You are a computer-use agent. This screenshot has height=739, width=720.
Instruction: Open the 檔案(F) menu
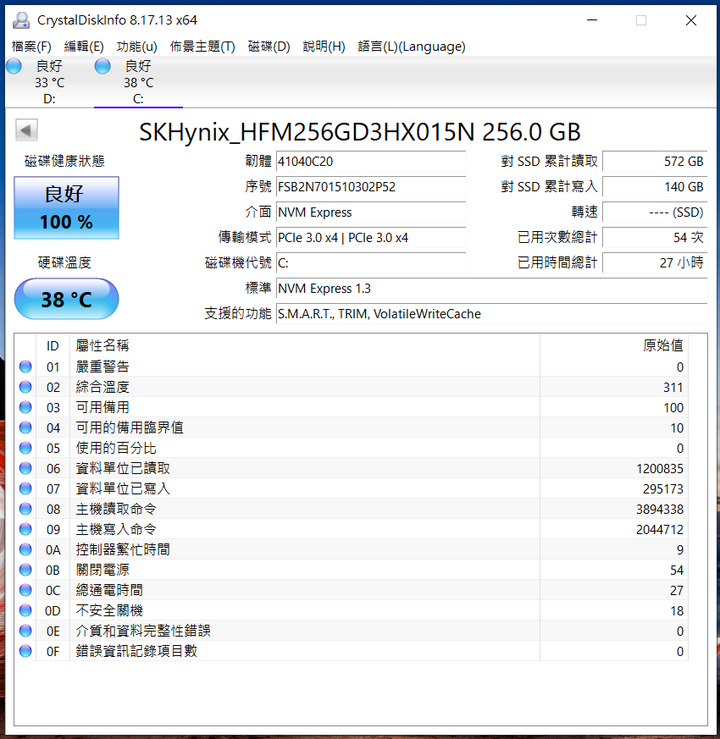point(32,46)
